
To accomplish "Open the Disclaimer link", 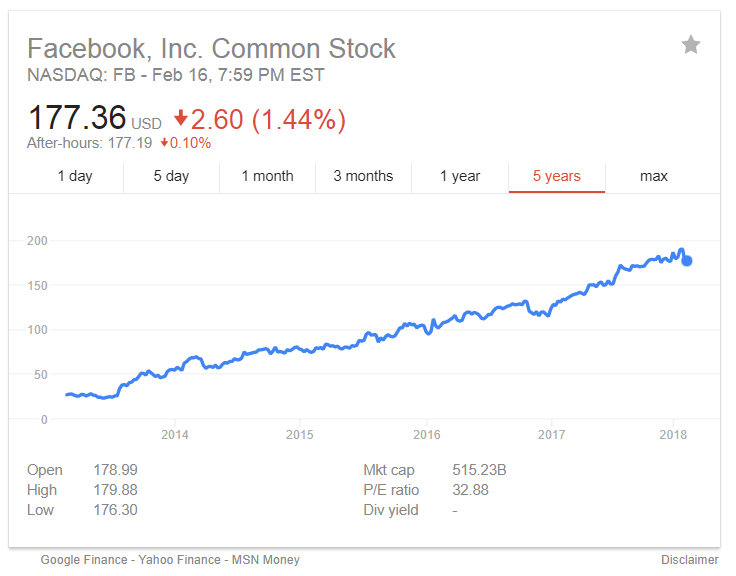I will [689, 560].
